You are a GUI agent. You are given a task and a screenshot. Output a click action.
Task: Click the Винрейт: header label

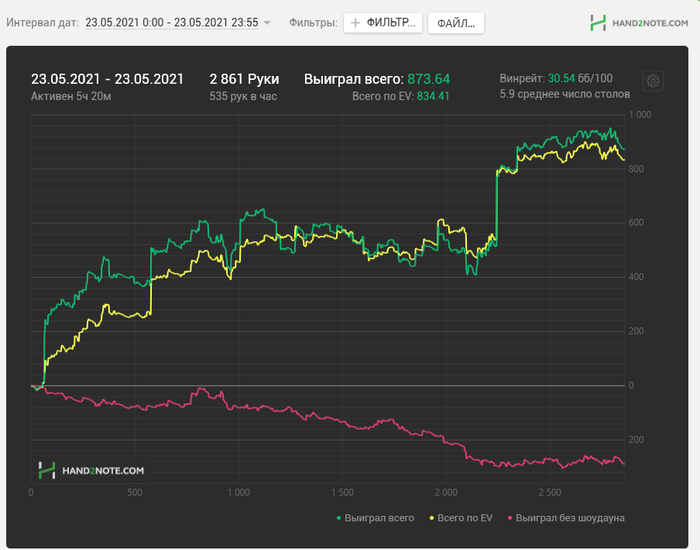click(x=522, y=79)
